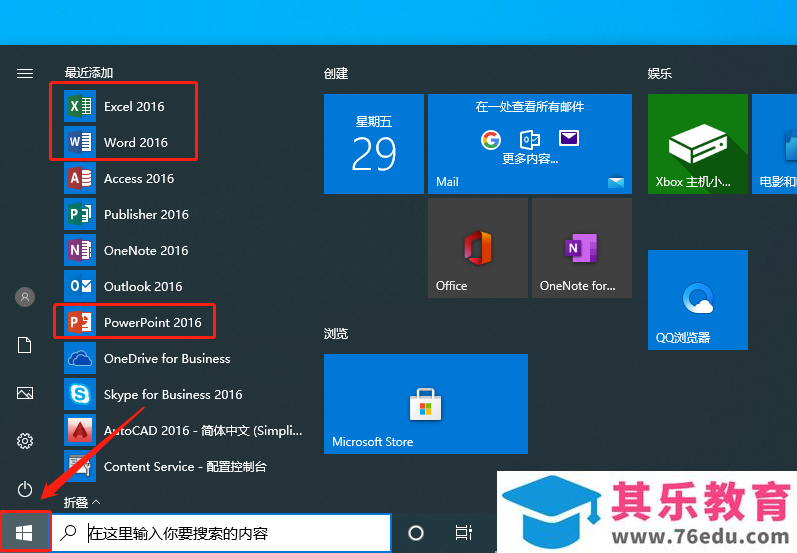
Task: Launch the QQ Browser tile
Action: pyautogui.click(x=698, y=300)
